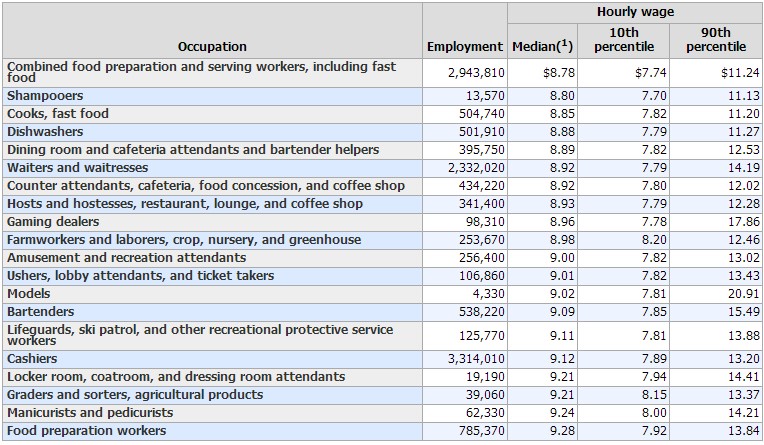Viewport: 764px width, 445px height.
Task: Click the Hourly wage header cell
Action: pos(635,12)
